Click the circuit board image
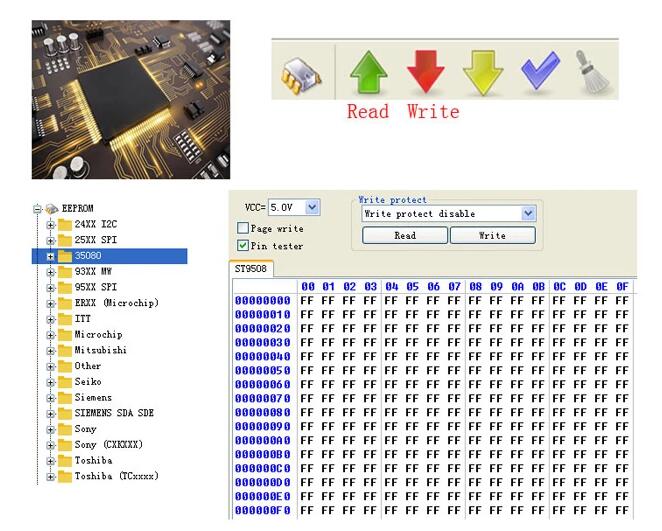662x531 pixels. (x=131, y=100)
